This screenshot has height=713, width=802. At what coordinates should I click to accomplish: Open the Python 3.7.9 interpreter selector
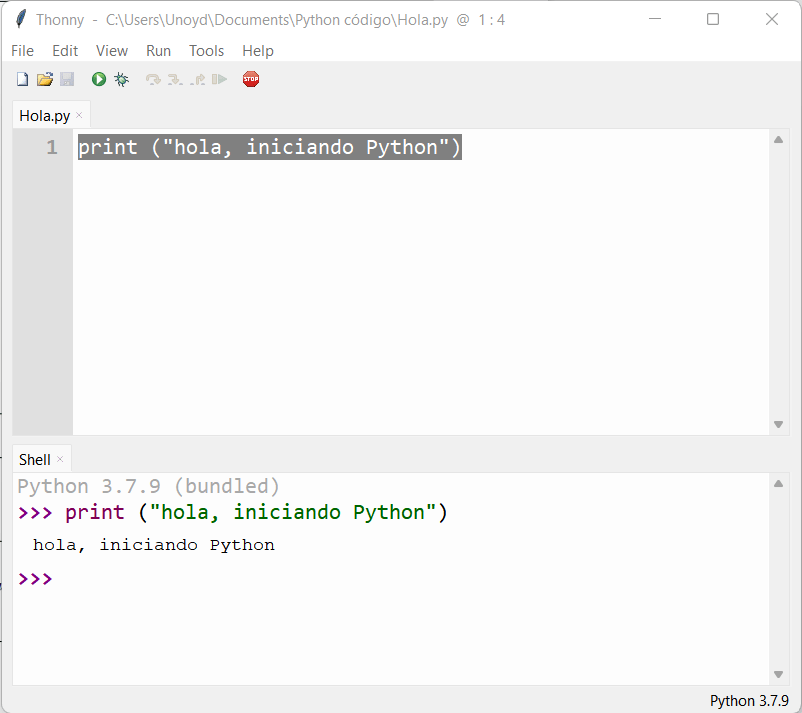pos(749,701)
